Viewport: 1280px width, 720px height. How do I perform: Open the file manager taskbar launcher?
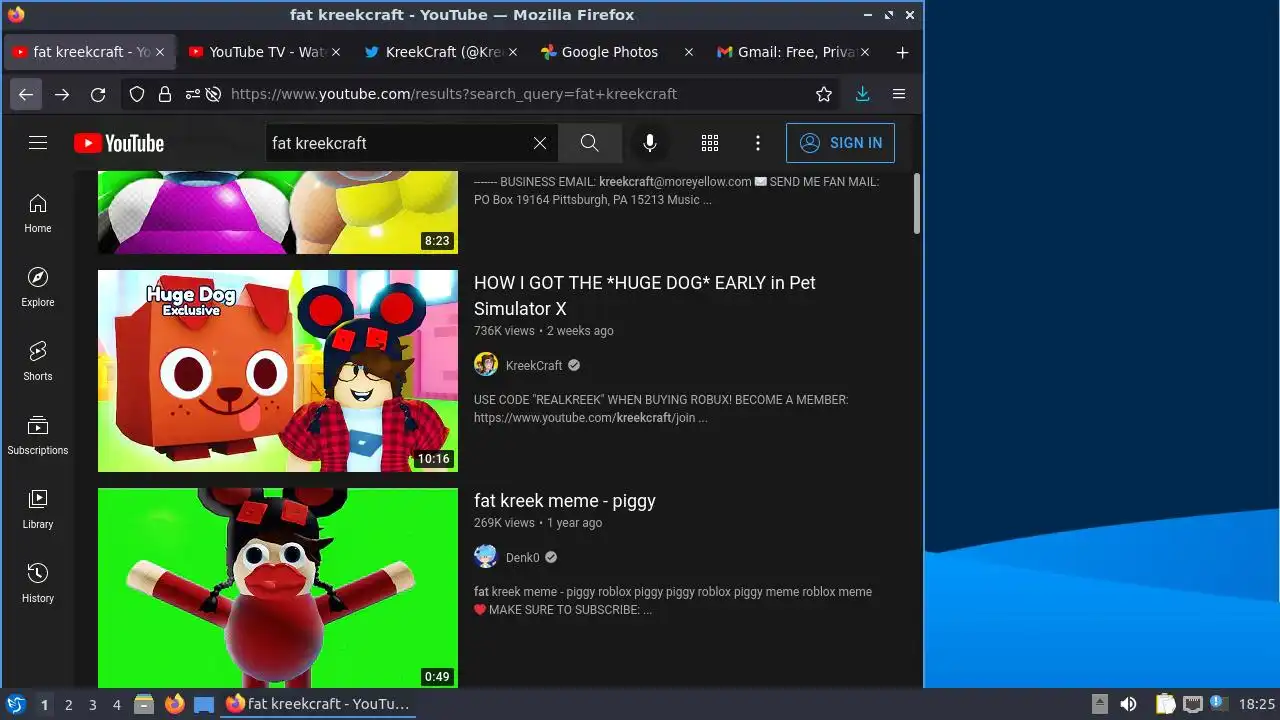point(143,704)
